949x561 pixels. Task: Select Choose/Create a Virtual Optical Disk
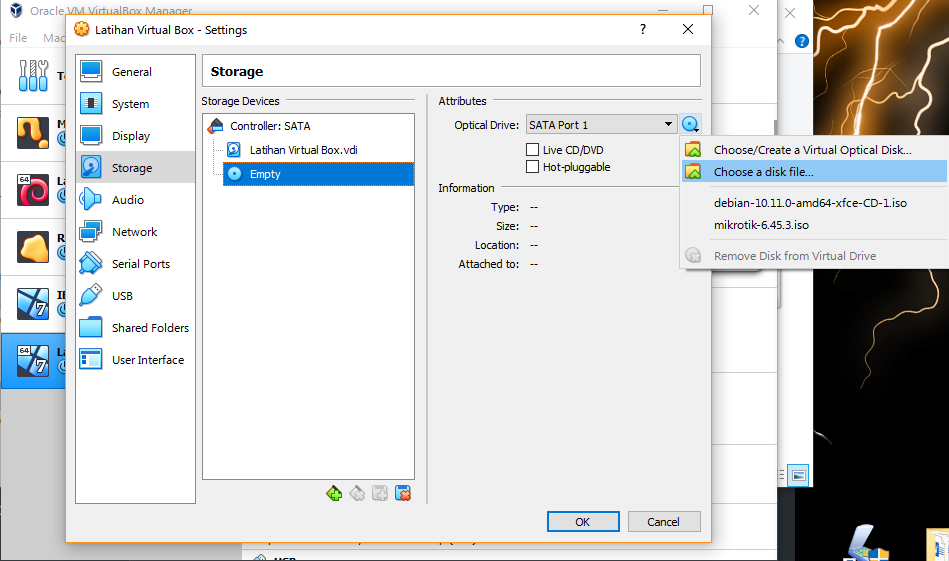[x=812, y=150]
